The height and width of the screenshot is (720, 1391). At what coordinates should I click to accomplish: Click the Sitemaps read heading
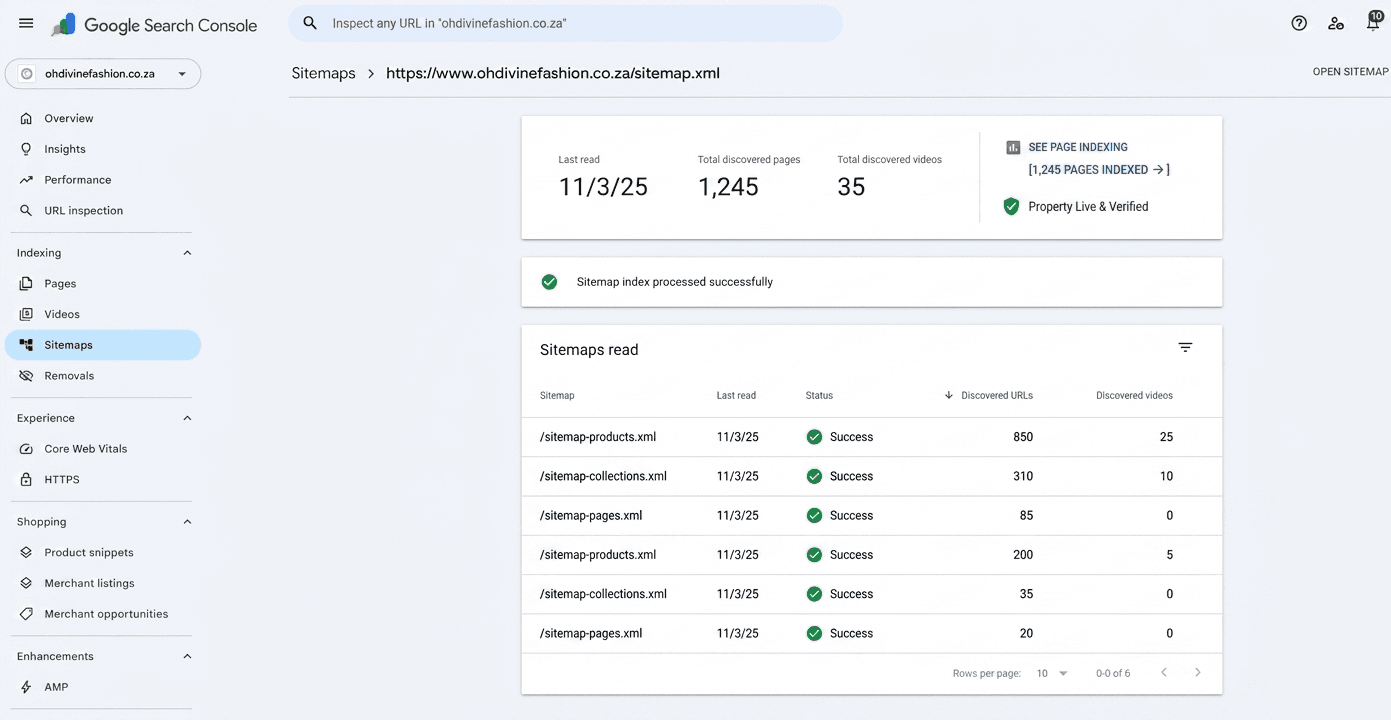[x=589, y=350]
